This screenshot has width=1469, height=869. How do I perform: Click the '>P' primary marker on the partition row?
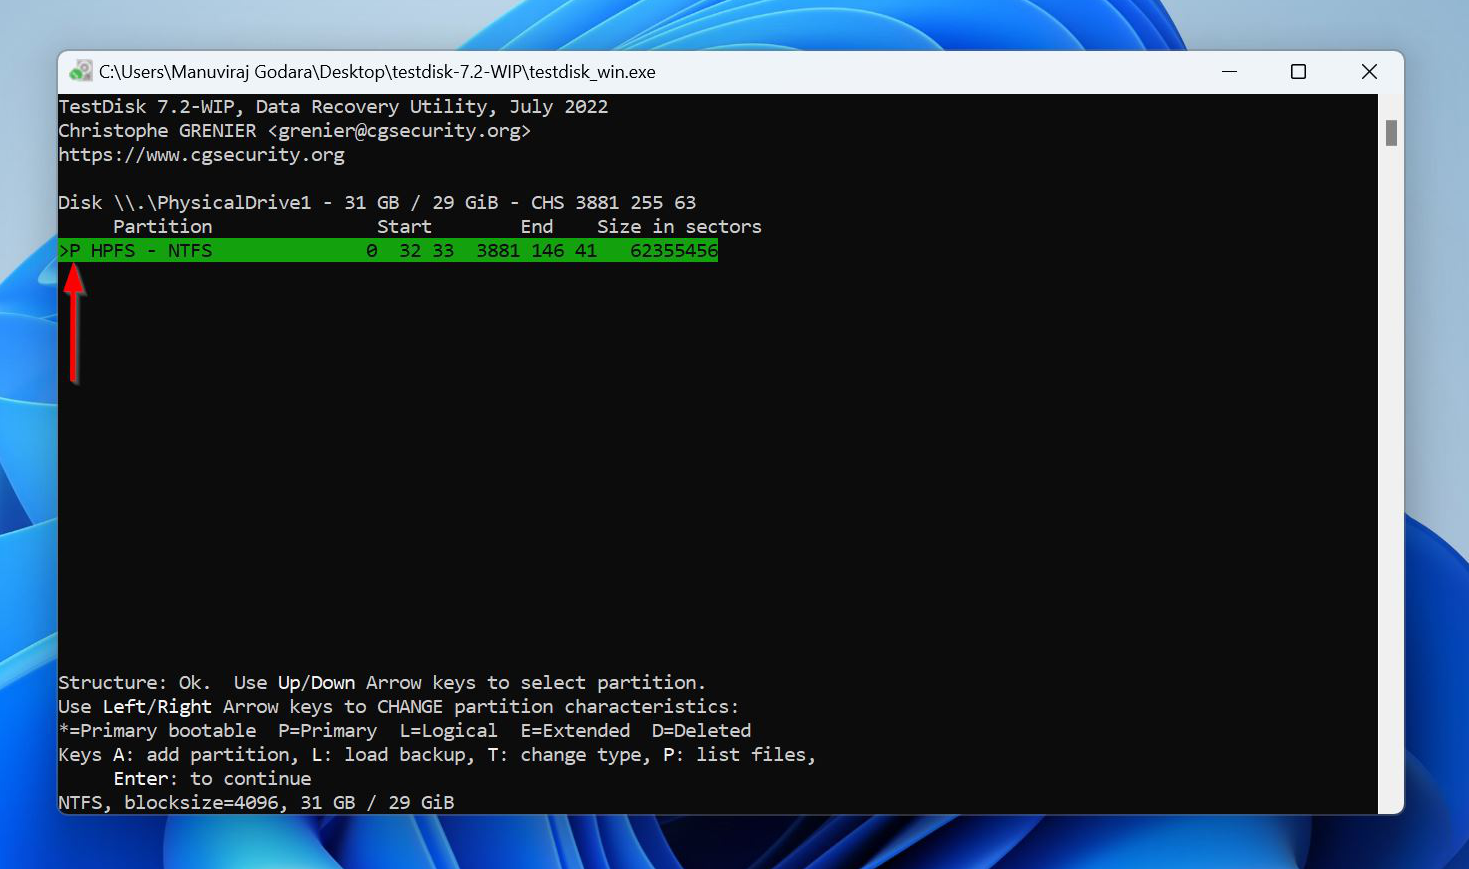(70, 251)
